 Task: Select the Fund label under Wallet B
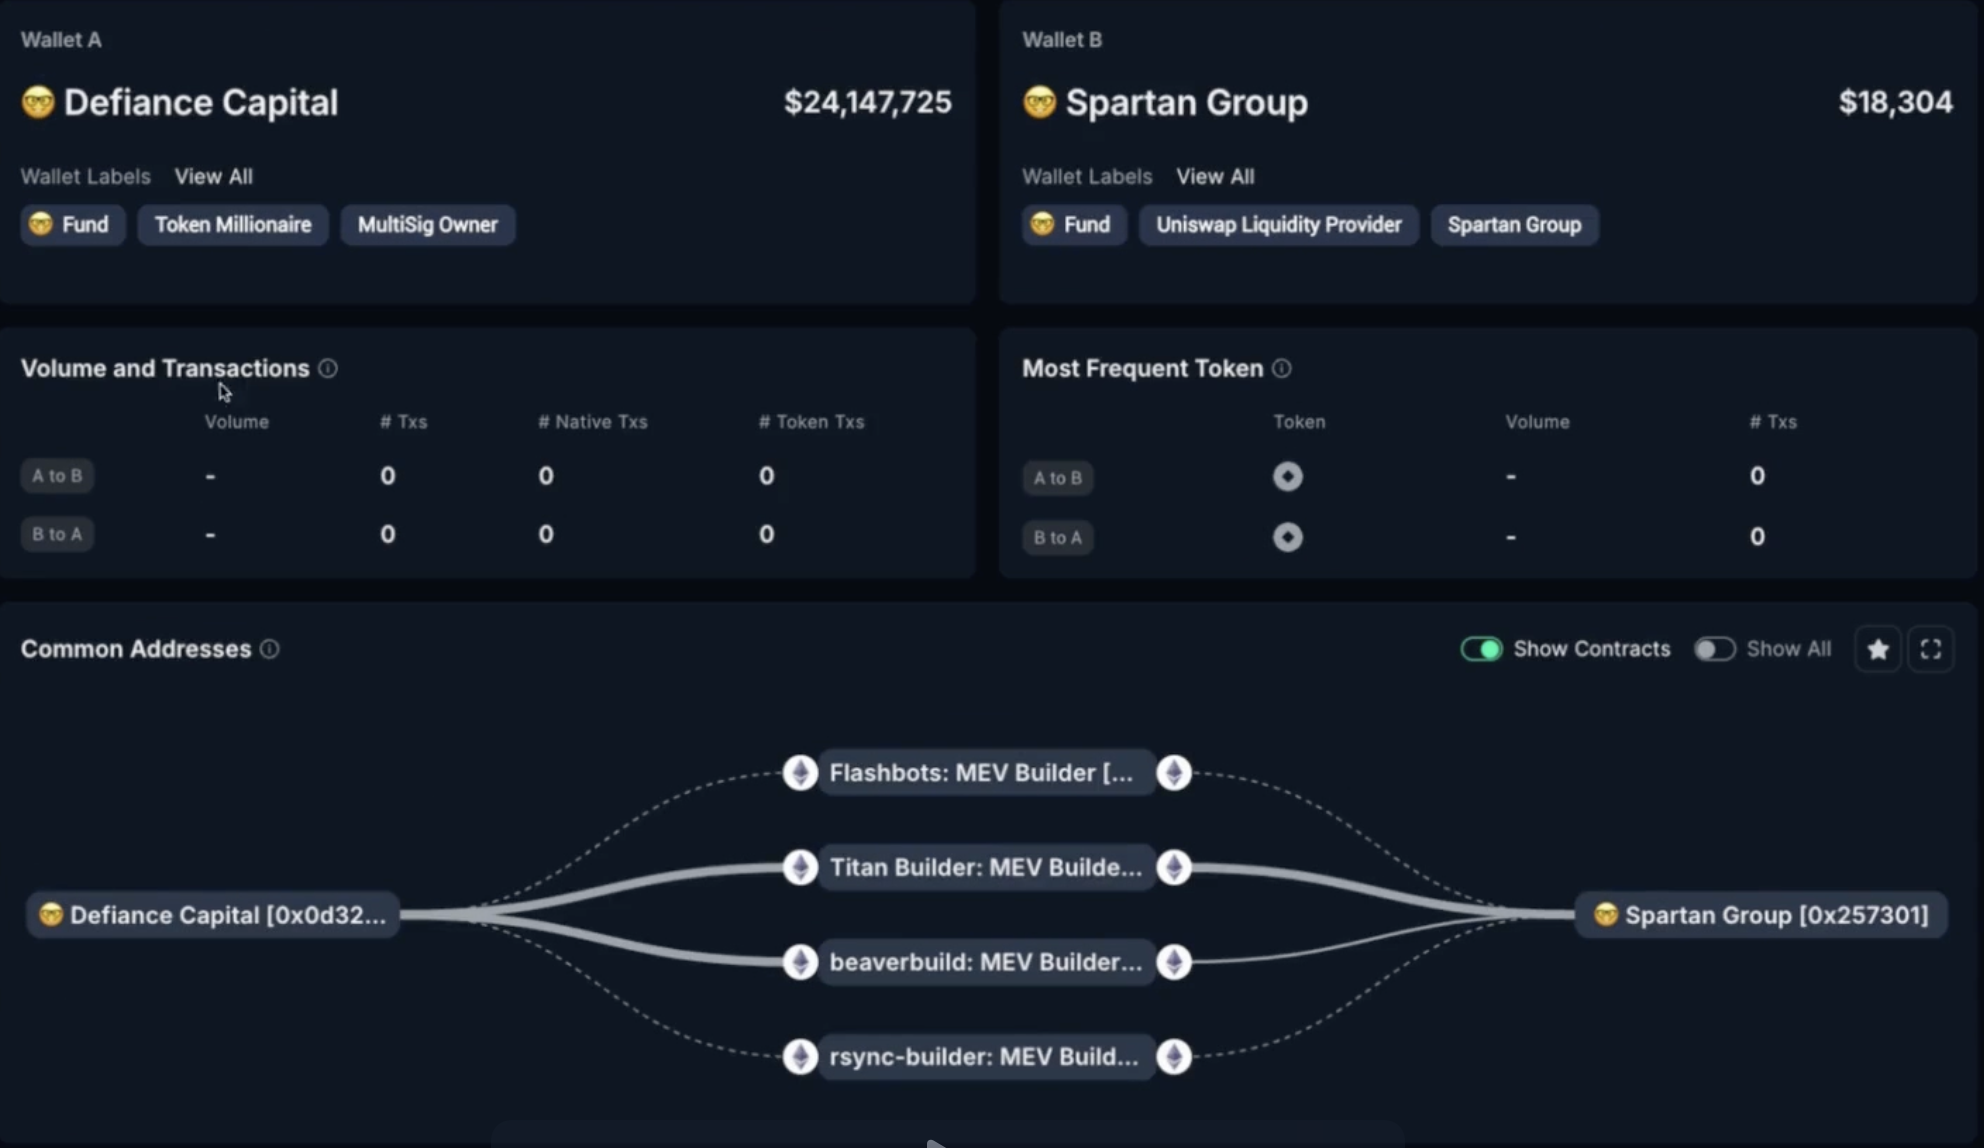coord(1074,224)
